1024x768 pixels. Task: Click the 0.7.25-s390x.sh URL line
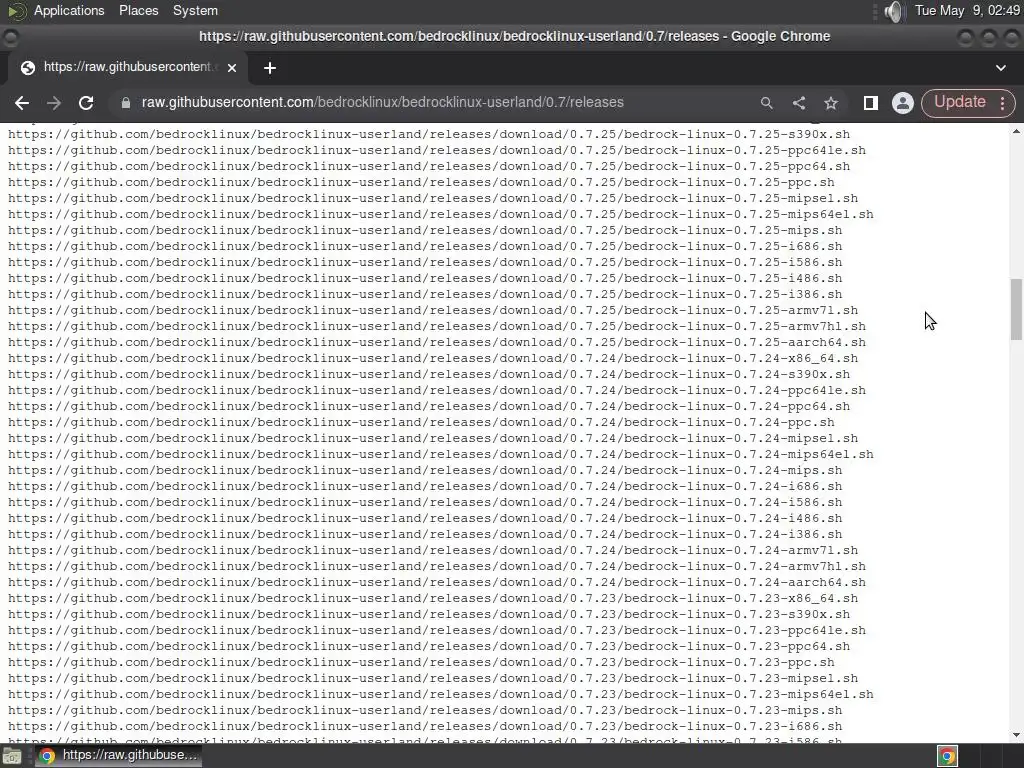coord(429,135)
